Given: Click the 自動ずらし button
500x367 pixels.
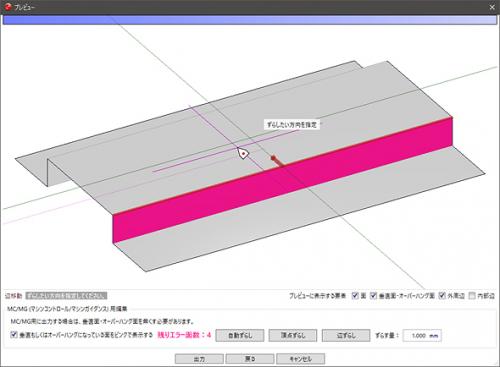Looking at the screenshot, I should (x=240, y=335).
